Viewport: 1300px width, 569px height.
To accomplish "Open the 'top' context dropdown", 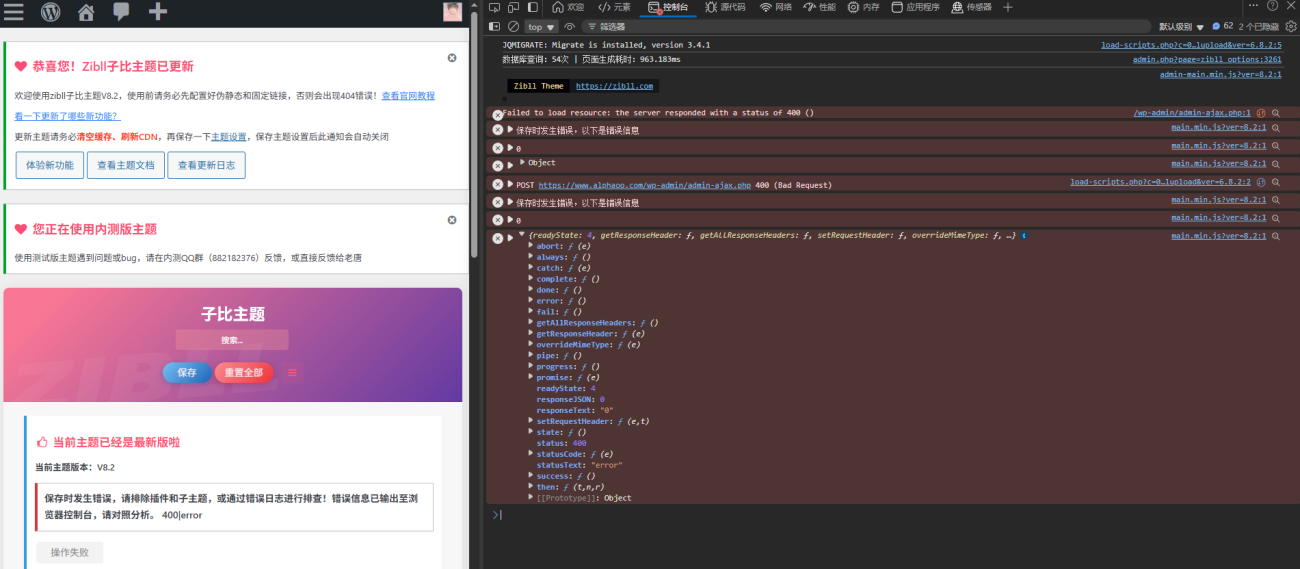I will [541, 27].
